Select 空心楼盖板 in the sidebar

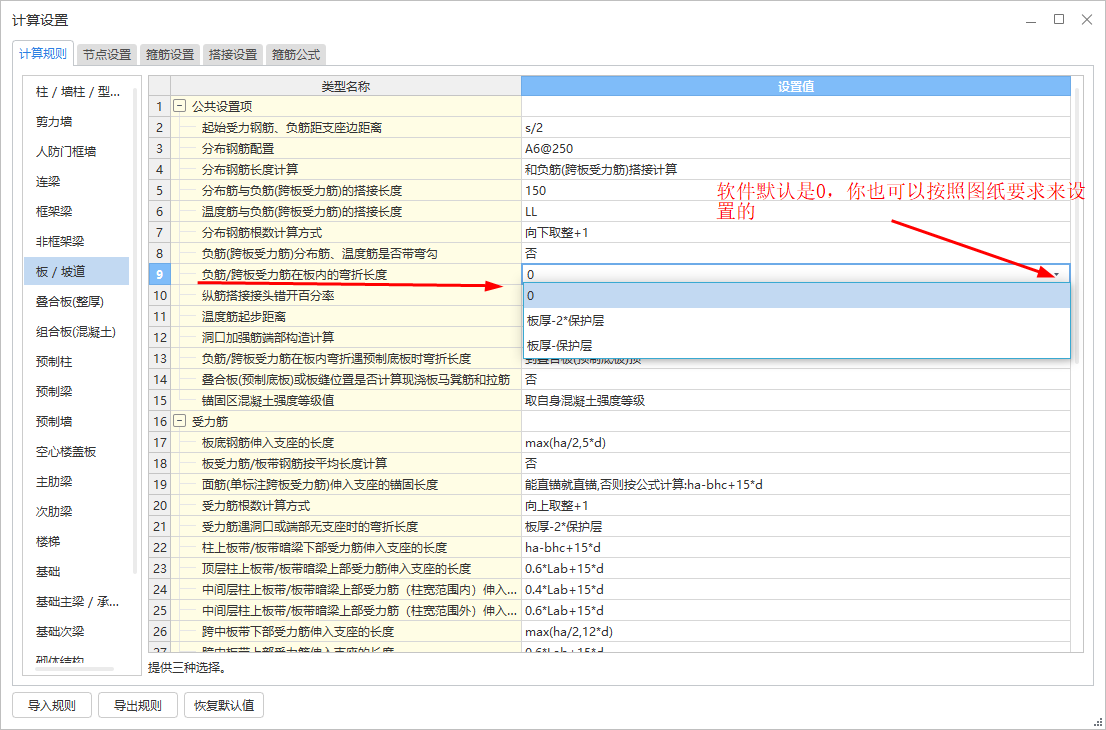coord(77,451)
